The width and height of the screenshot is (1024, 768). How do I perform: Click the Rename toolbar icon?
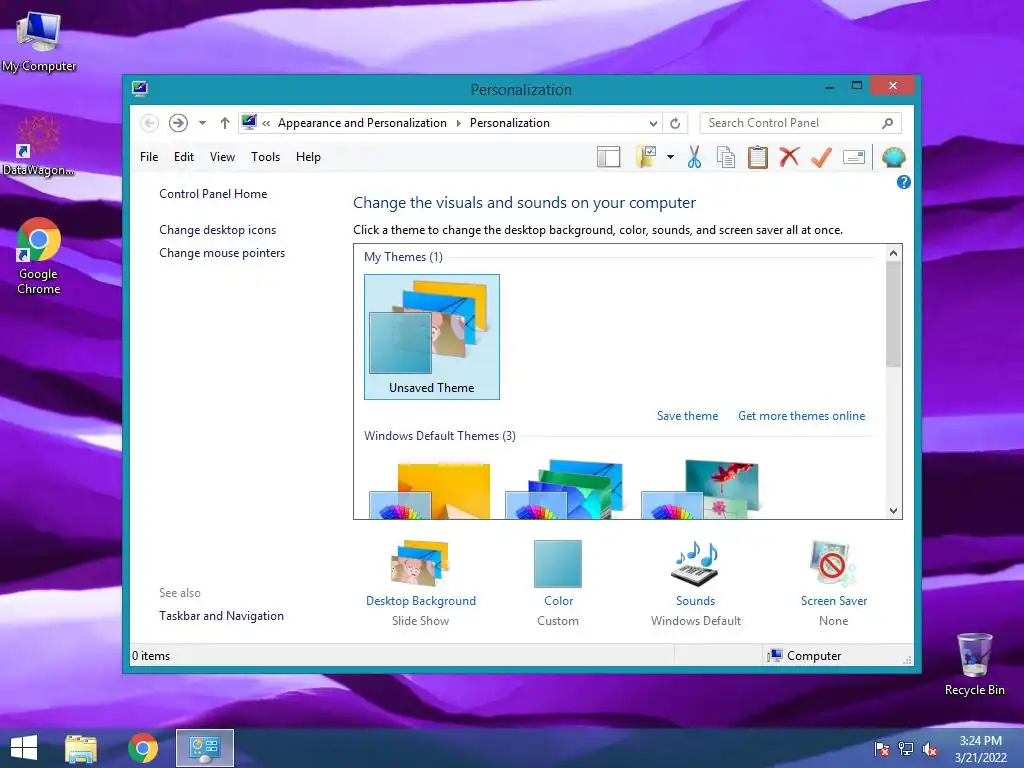tap(854, 157)
